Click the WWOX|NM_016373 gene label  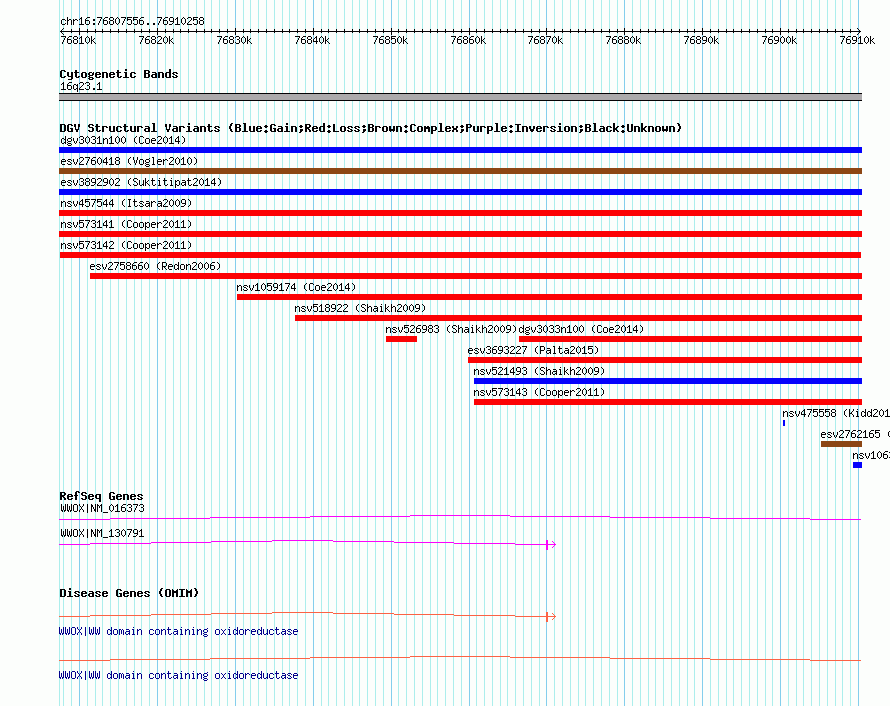click(102, 508)
